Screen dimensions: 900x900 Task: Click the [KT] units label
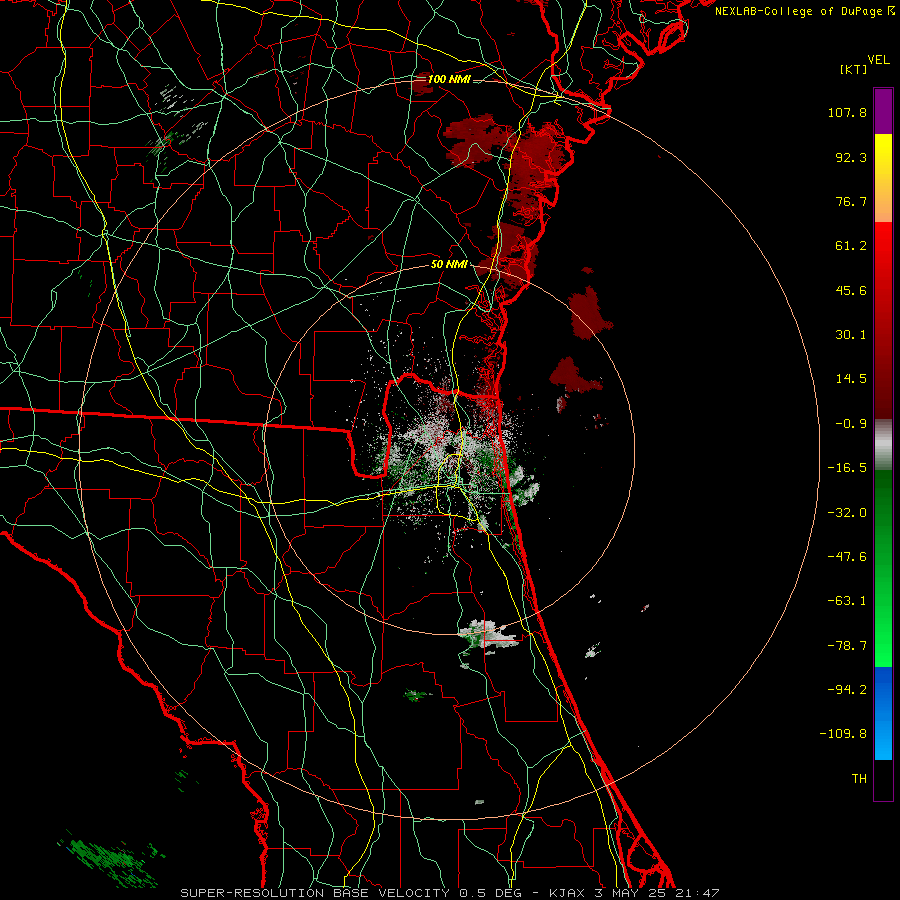[854, 69]
